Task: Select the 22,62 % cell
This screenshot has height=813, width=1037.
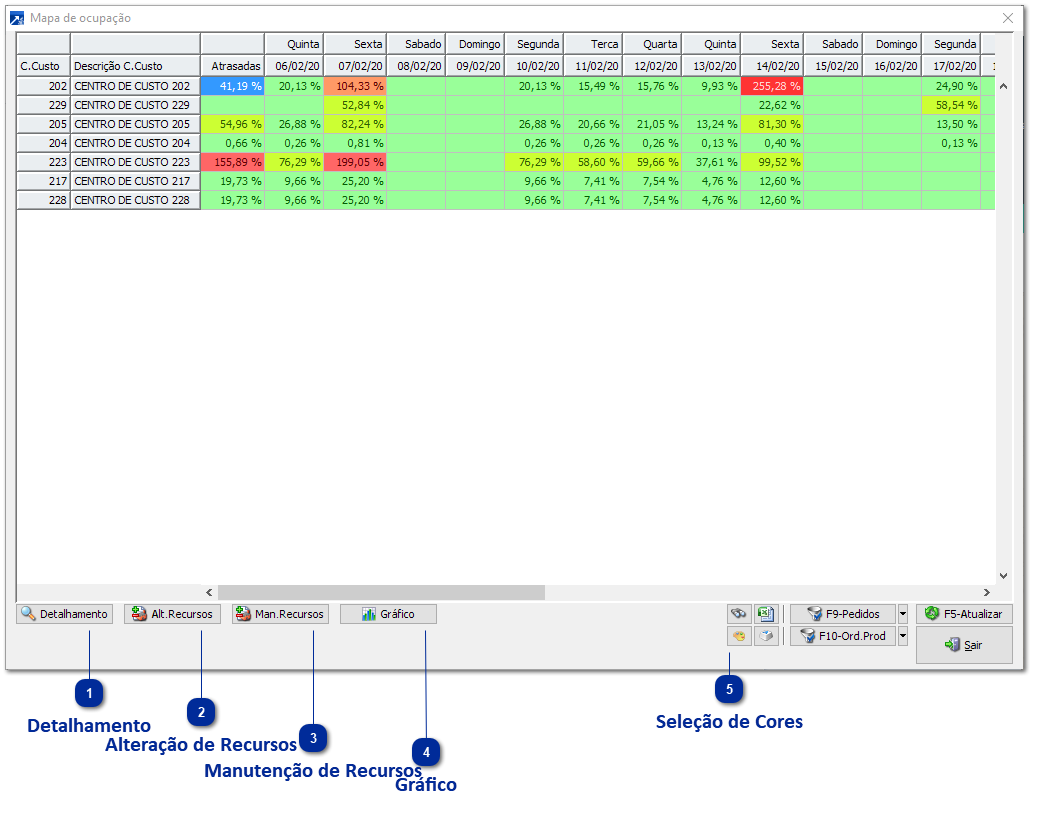Action: click(x=772, y=105)
